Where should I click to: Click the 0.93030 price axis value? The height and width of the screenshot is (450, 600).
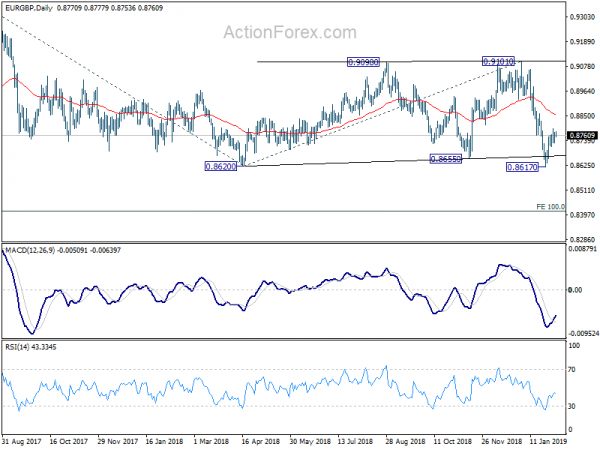pos(582,17)
